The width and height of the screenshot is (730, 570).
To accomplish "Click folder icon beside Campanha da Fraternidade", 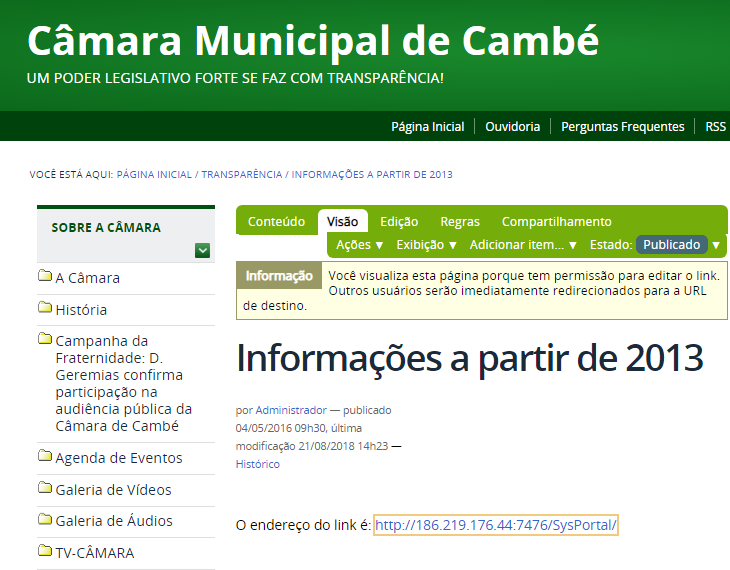I will 45,341.
